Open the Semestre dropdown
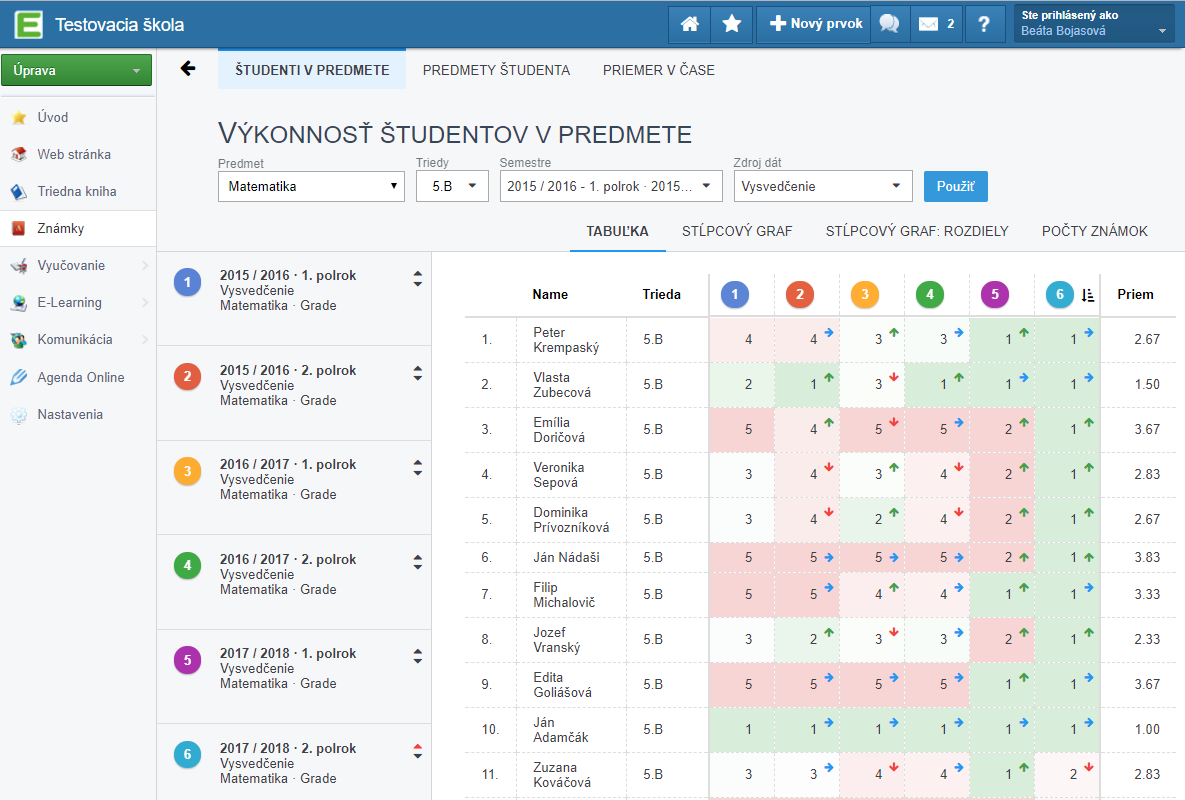Image resolution: width=1185 pixels, height=800 pixels. coord(611,187)
